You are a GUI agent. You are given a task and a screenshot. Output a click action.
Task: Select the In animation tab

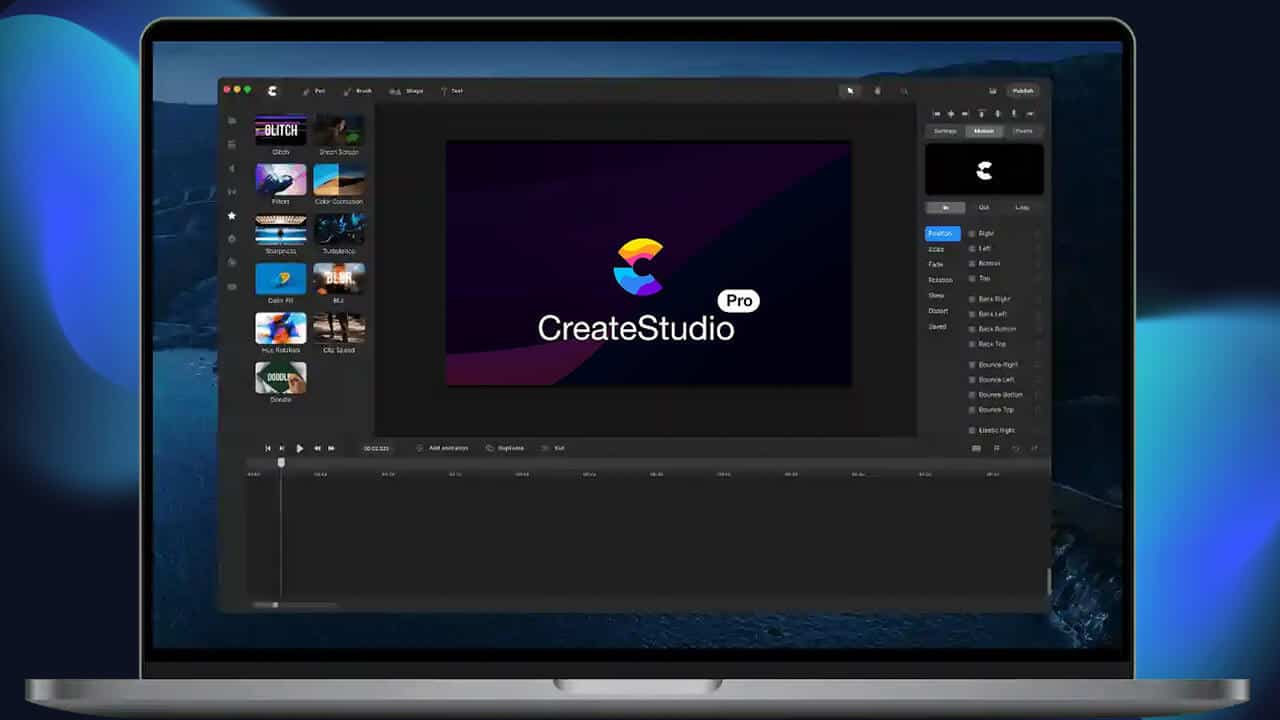pyautogui.click(x=945, y=208)
